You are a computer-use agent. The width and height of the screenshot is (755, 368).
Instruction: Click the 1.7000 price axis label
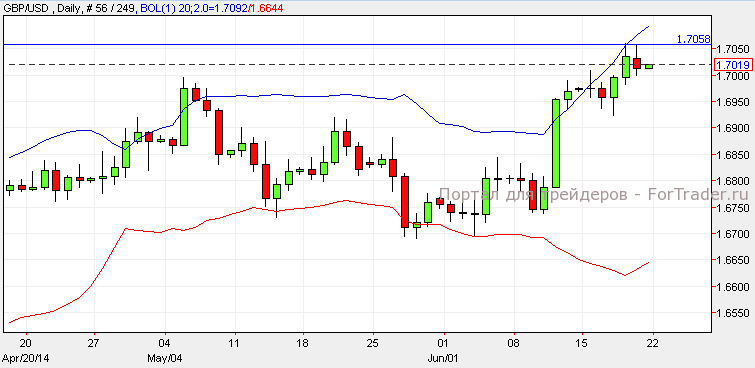point(733,76)
